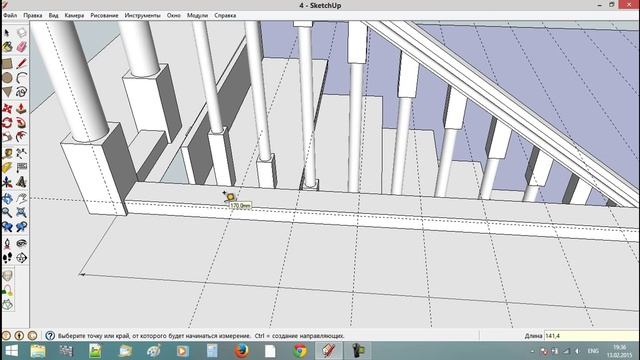640x360 pixels.
Task: Open the Справка menu
Action: tap(225, 16)
